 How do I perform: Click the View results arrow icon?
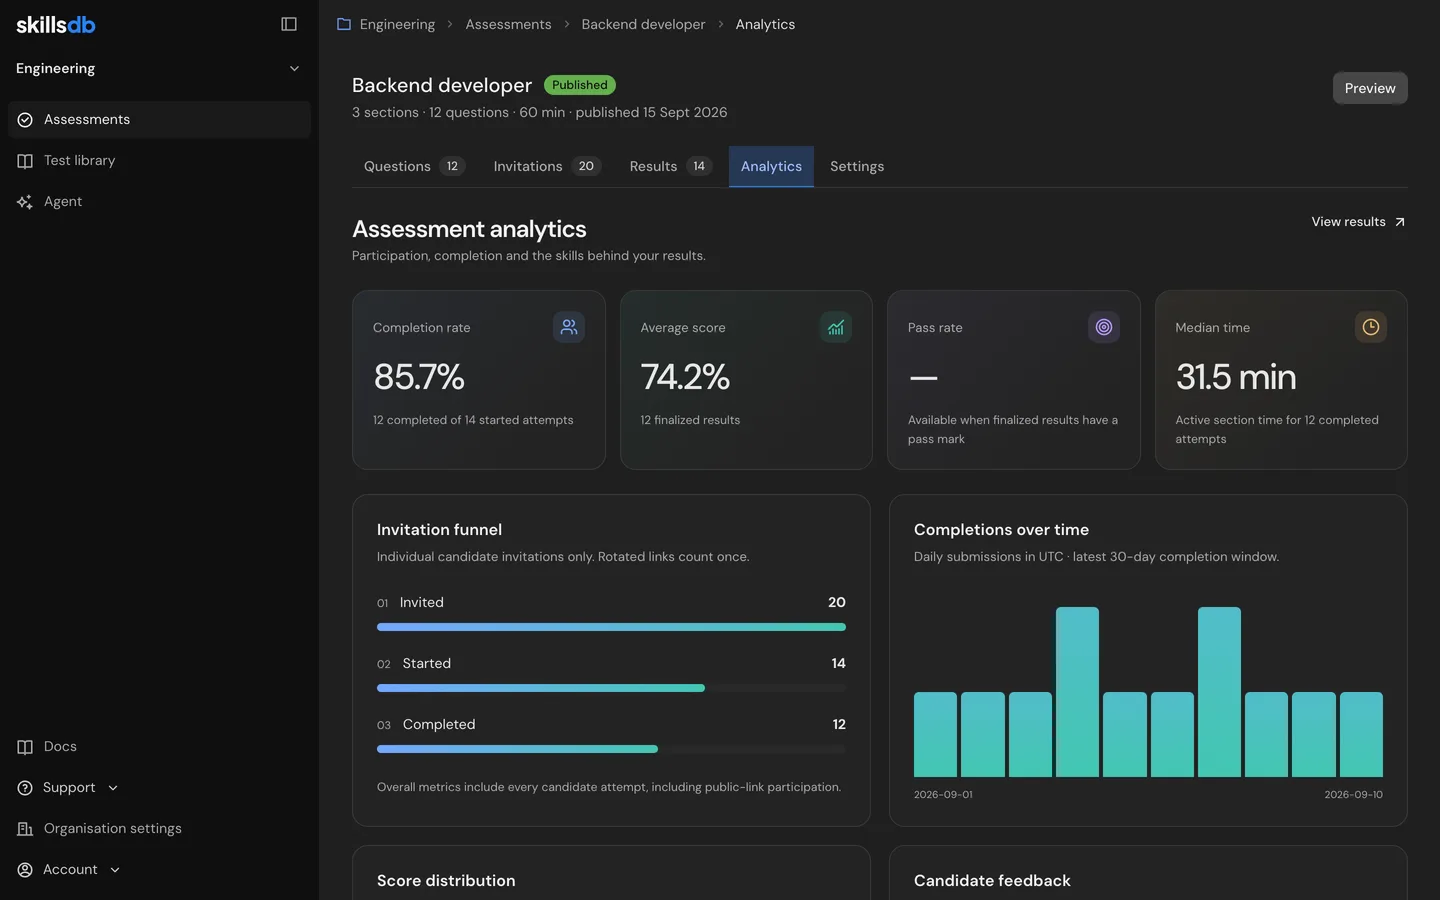(x=1400, y=222)
